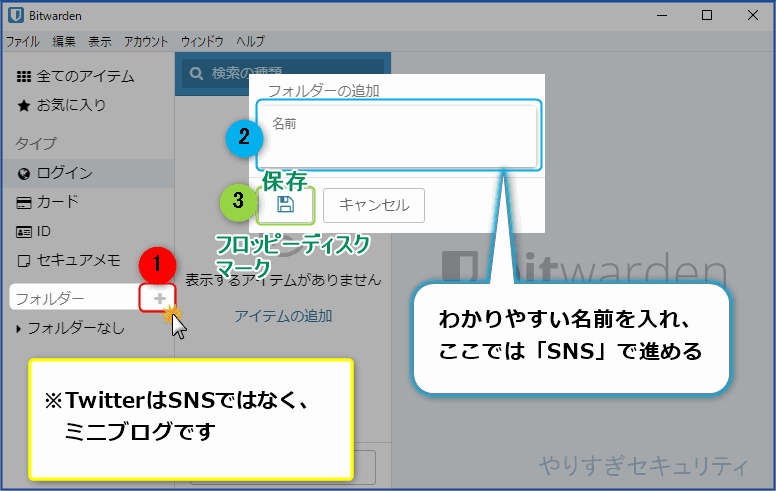Close the Bitwarden window
The height and width of the screenshot is (491, 776).
752,15
